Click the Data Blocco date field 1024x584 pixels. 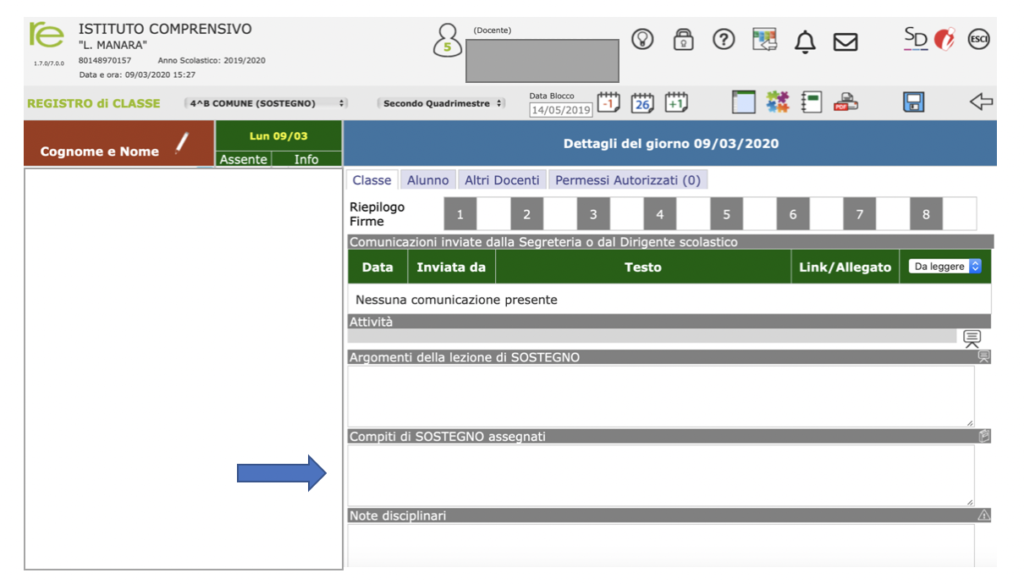tap(561, 110)
